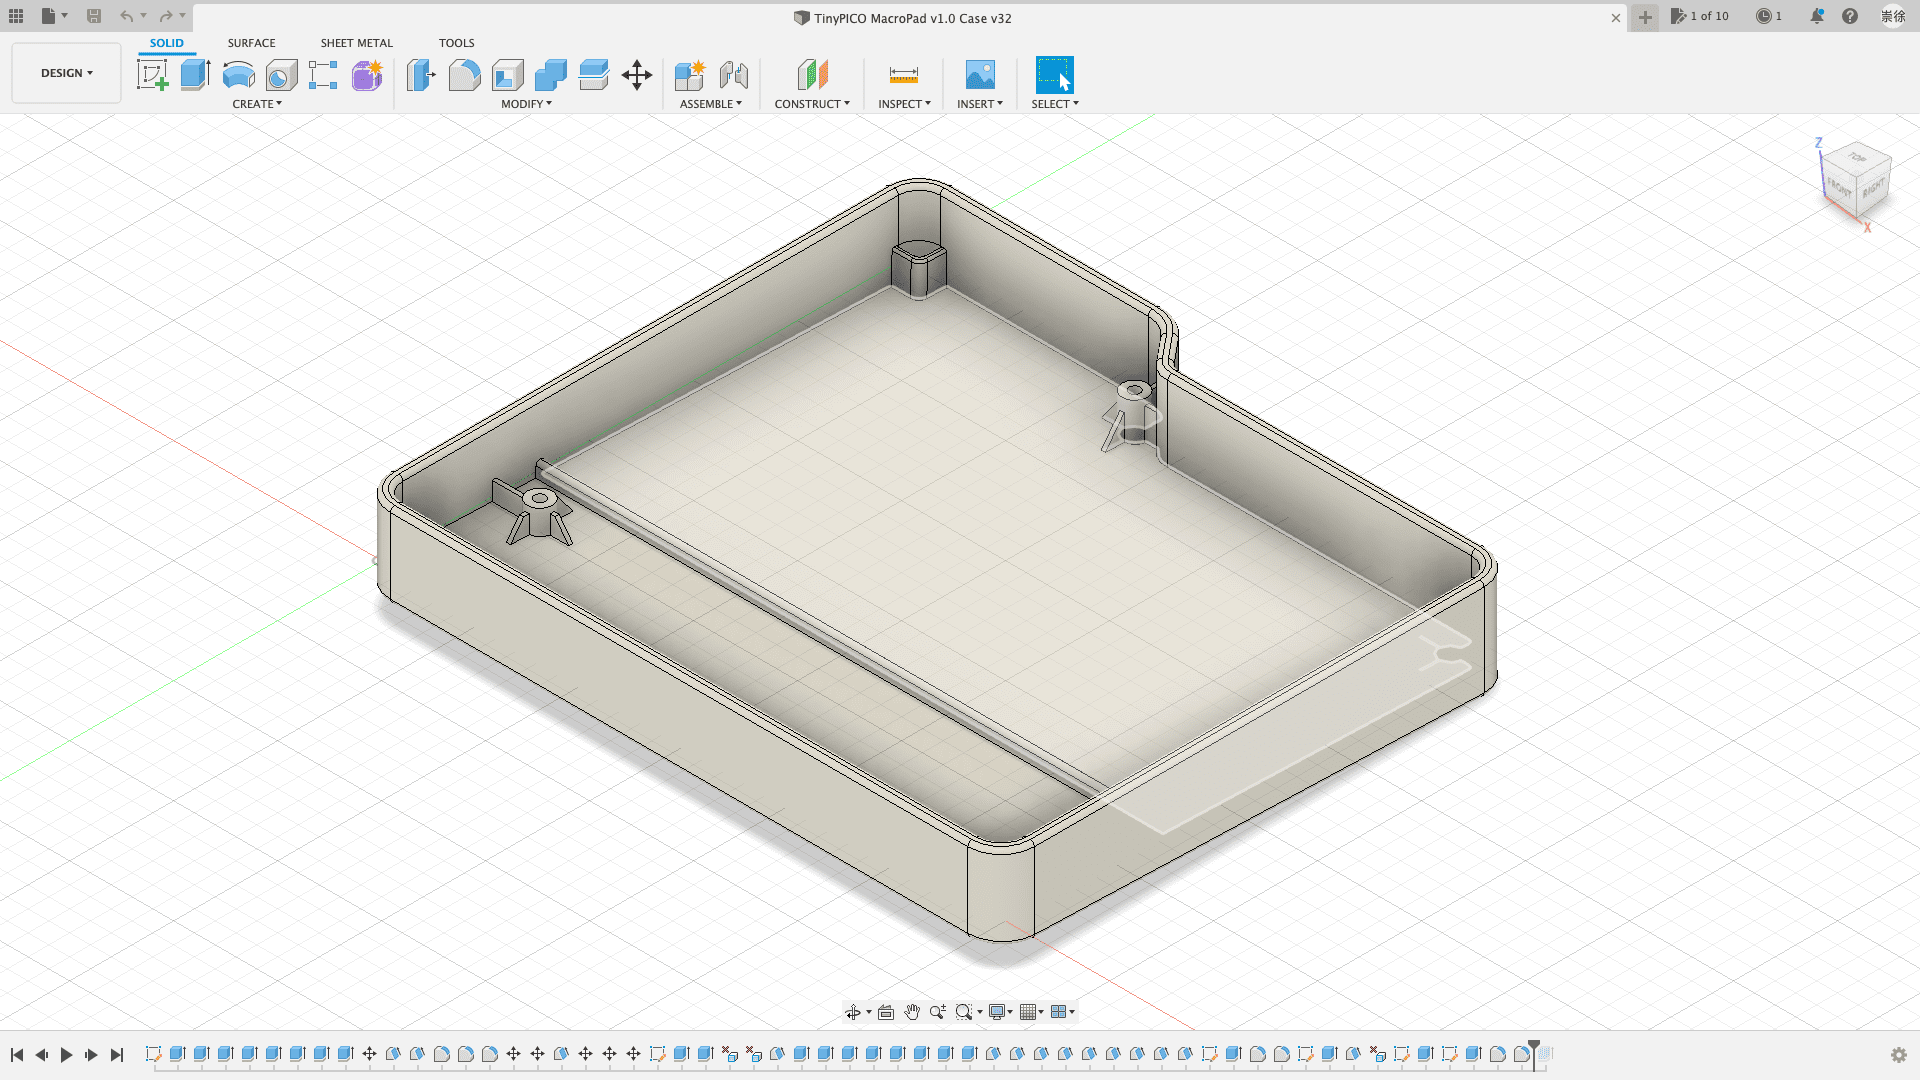Click the Redo button in toolbar
The image size is (1920, 1080).
coord(165,16)
